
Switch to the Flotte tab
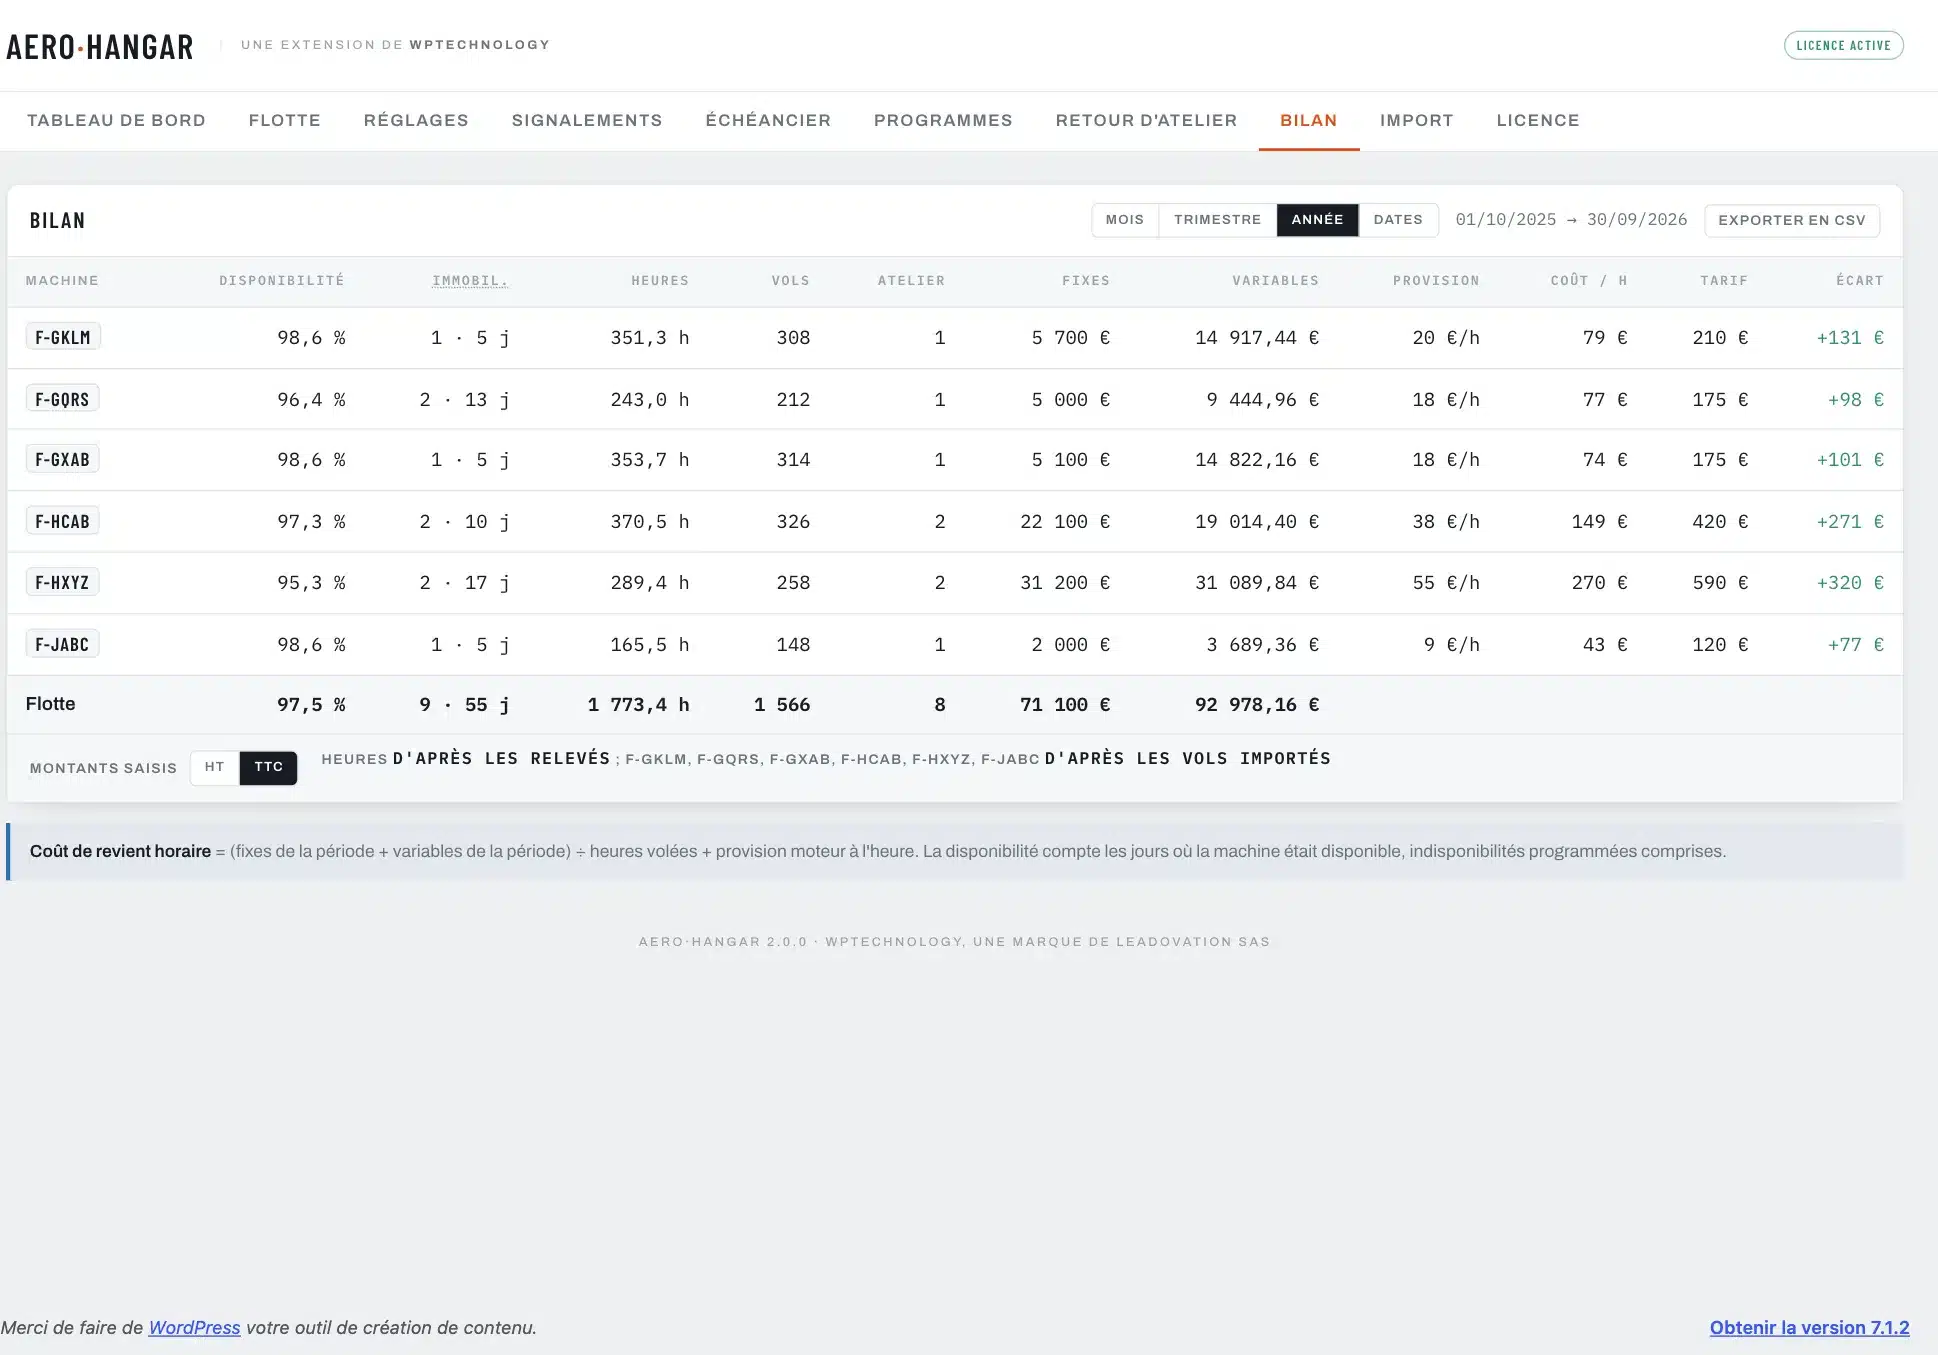(x=285, y=120)
